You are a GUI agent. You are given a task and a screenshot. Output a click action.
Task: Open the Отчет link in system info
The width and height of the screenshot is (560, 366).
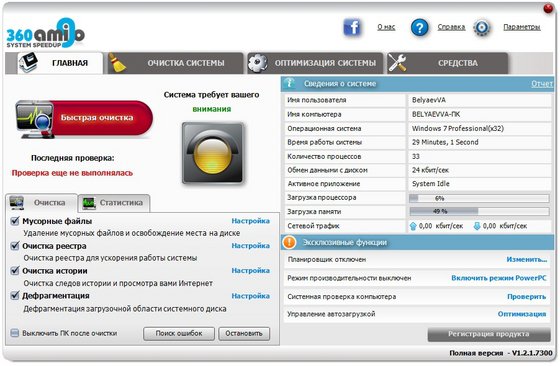pos(542,84)
